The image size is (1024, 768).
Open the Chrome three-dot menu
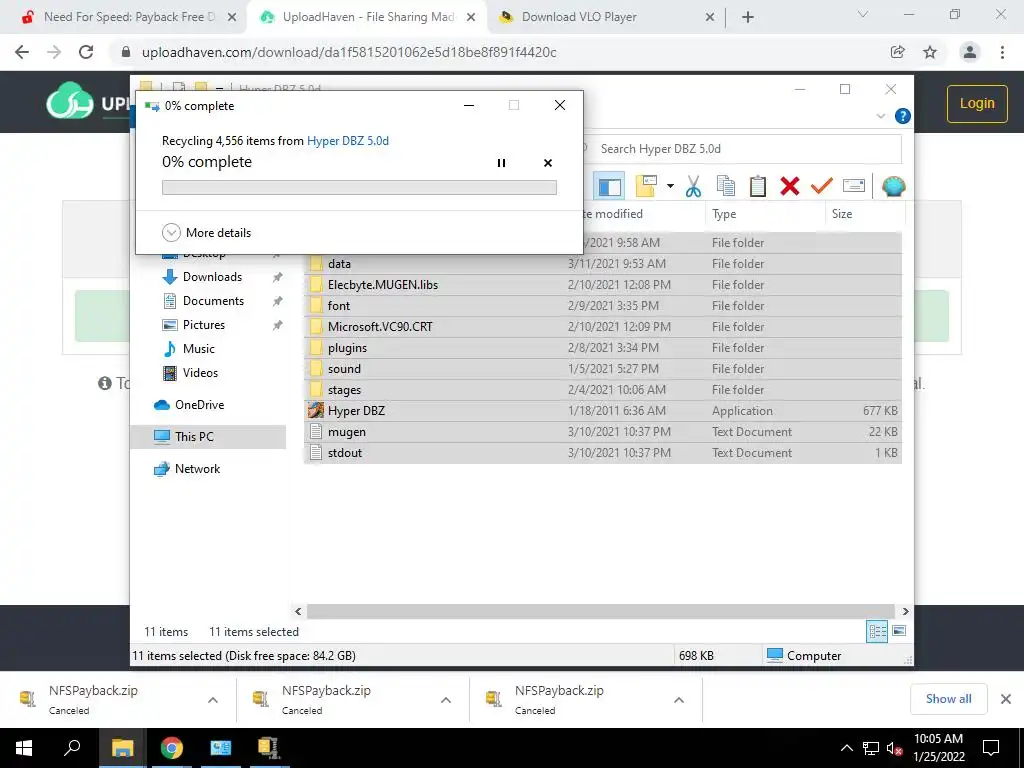(x=1002, y=52)
